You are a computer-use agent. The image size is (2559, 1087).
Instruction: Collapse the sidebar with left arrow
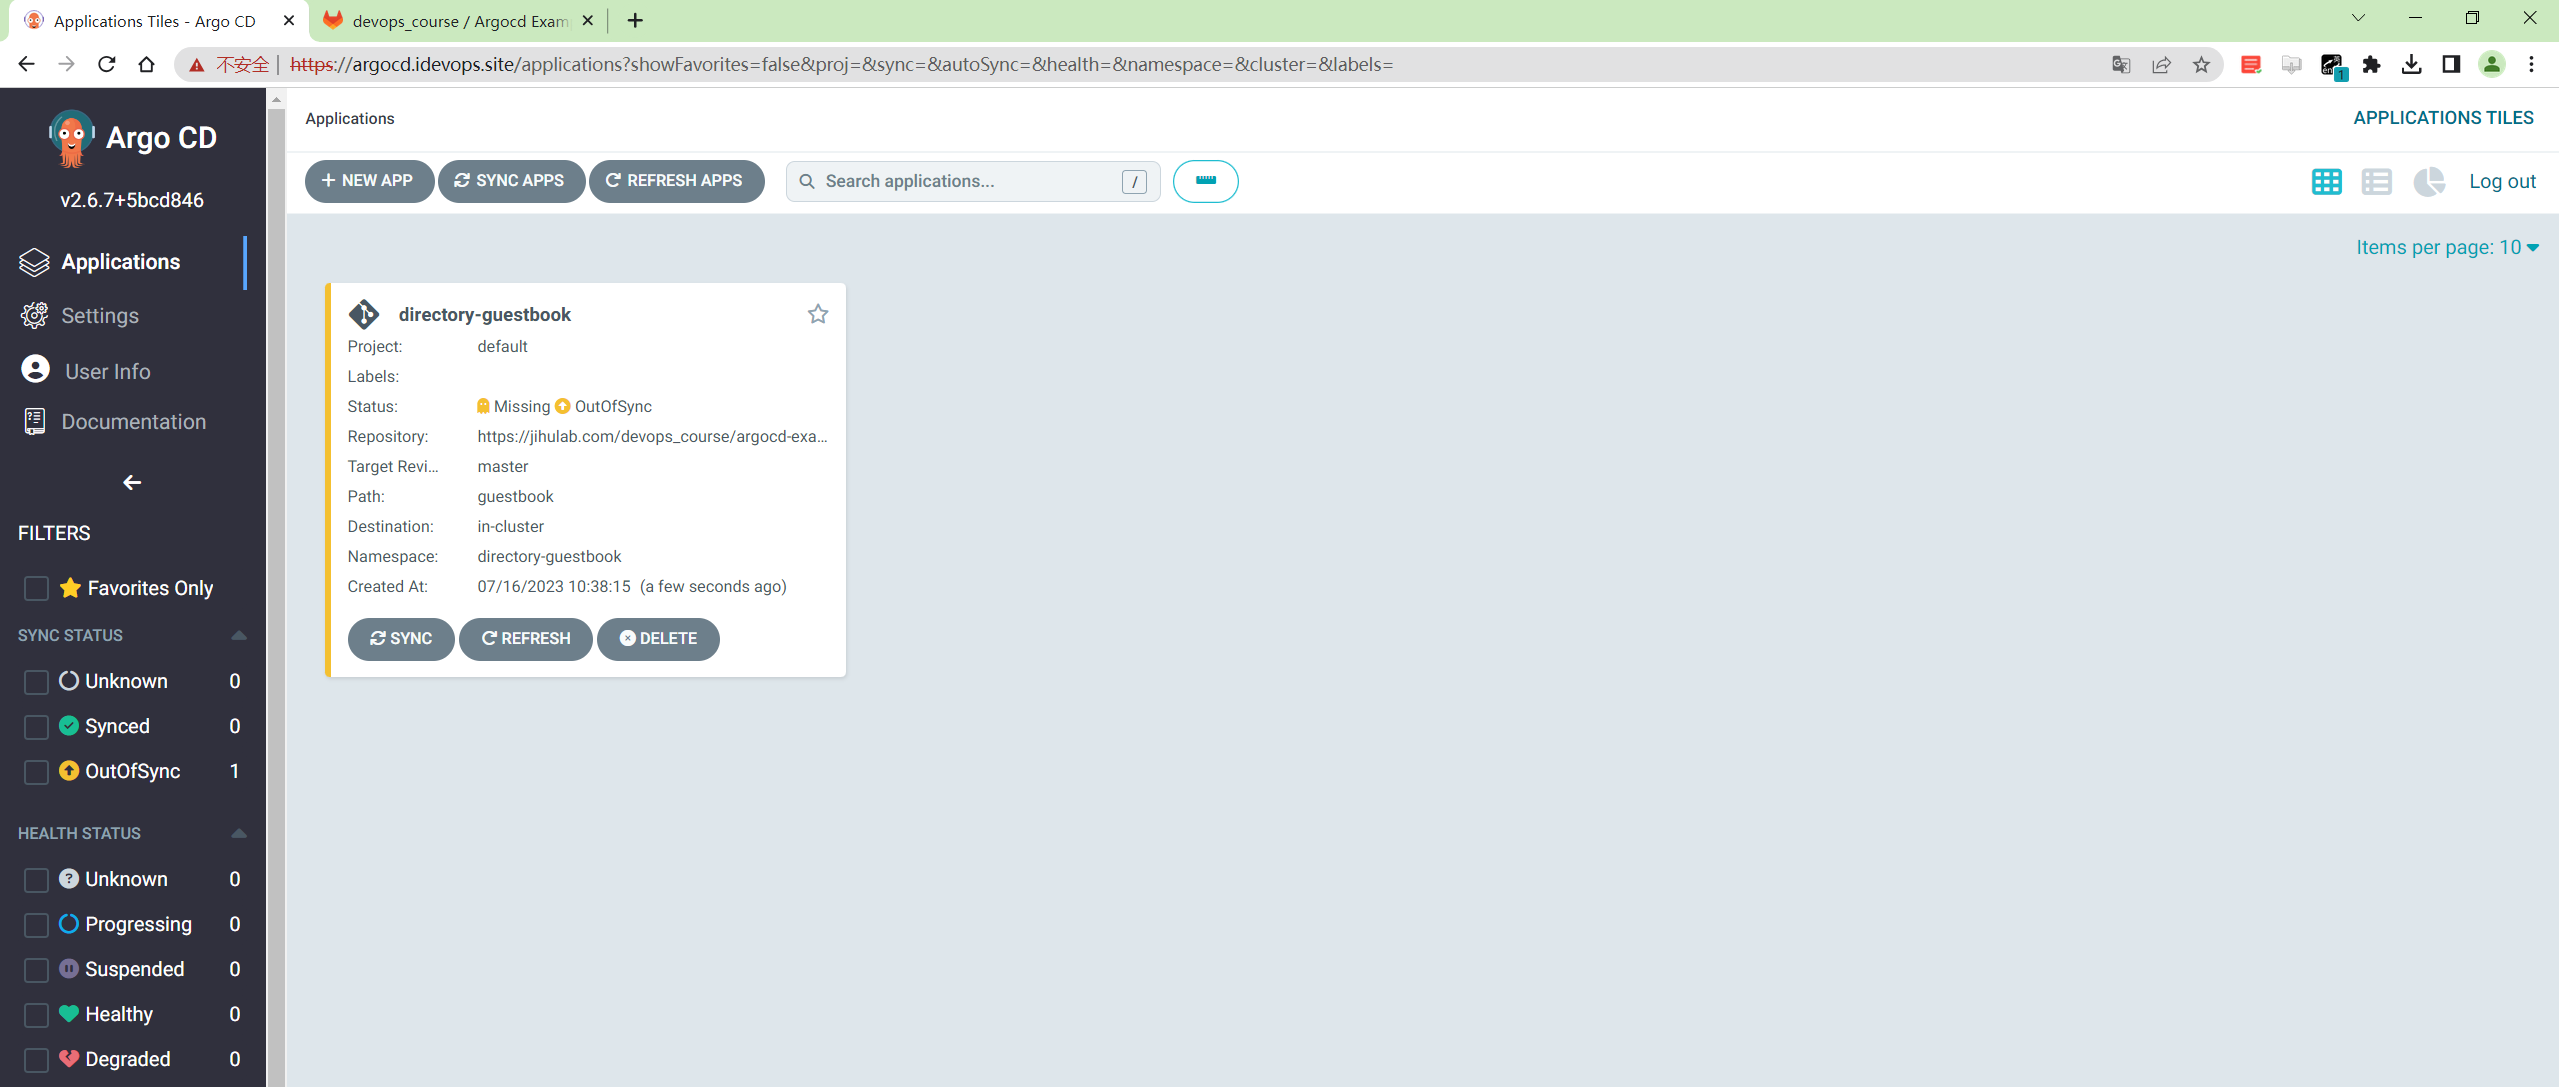pos(132,483)
